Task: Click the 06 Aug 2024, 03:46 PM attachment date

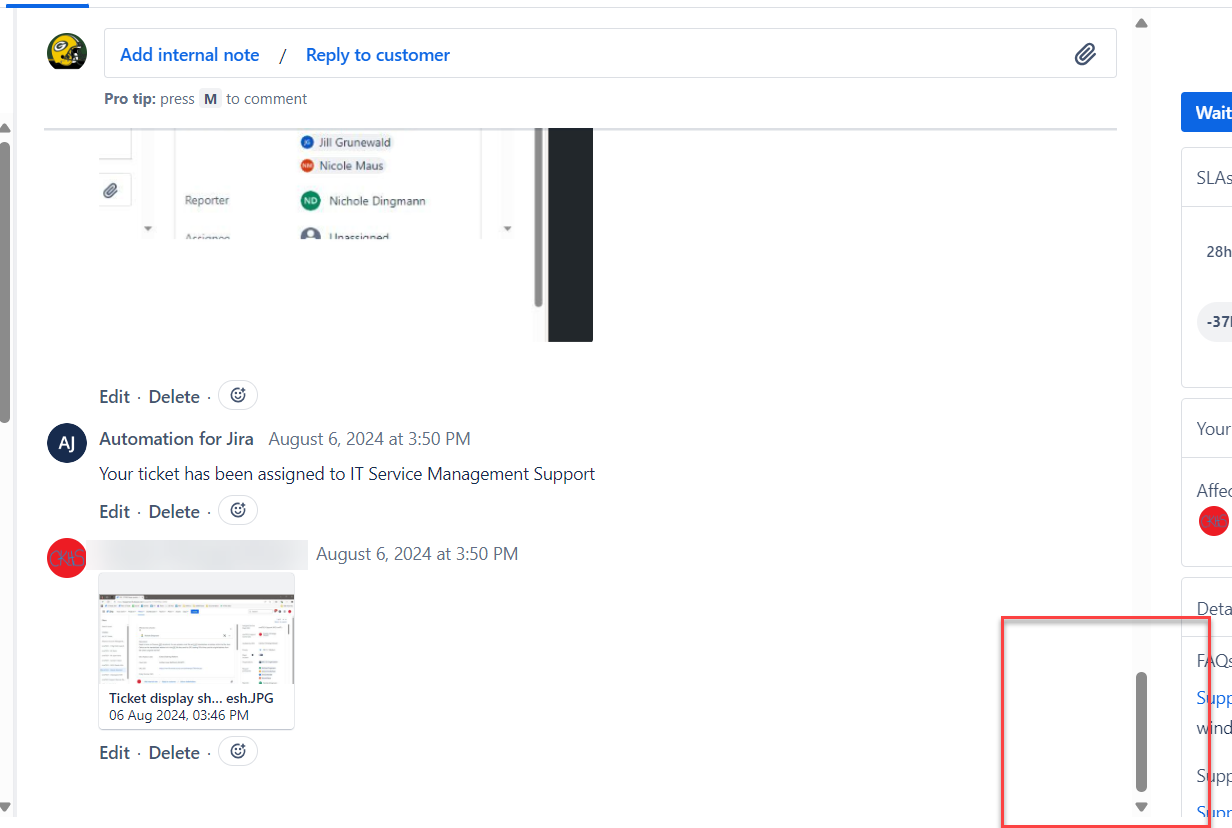Action: pyautogui.click(x=179, y=715)
